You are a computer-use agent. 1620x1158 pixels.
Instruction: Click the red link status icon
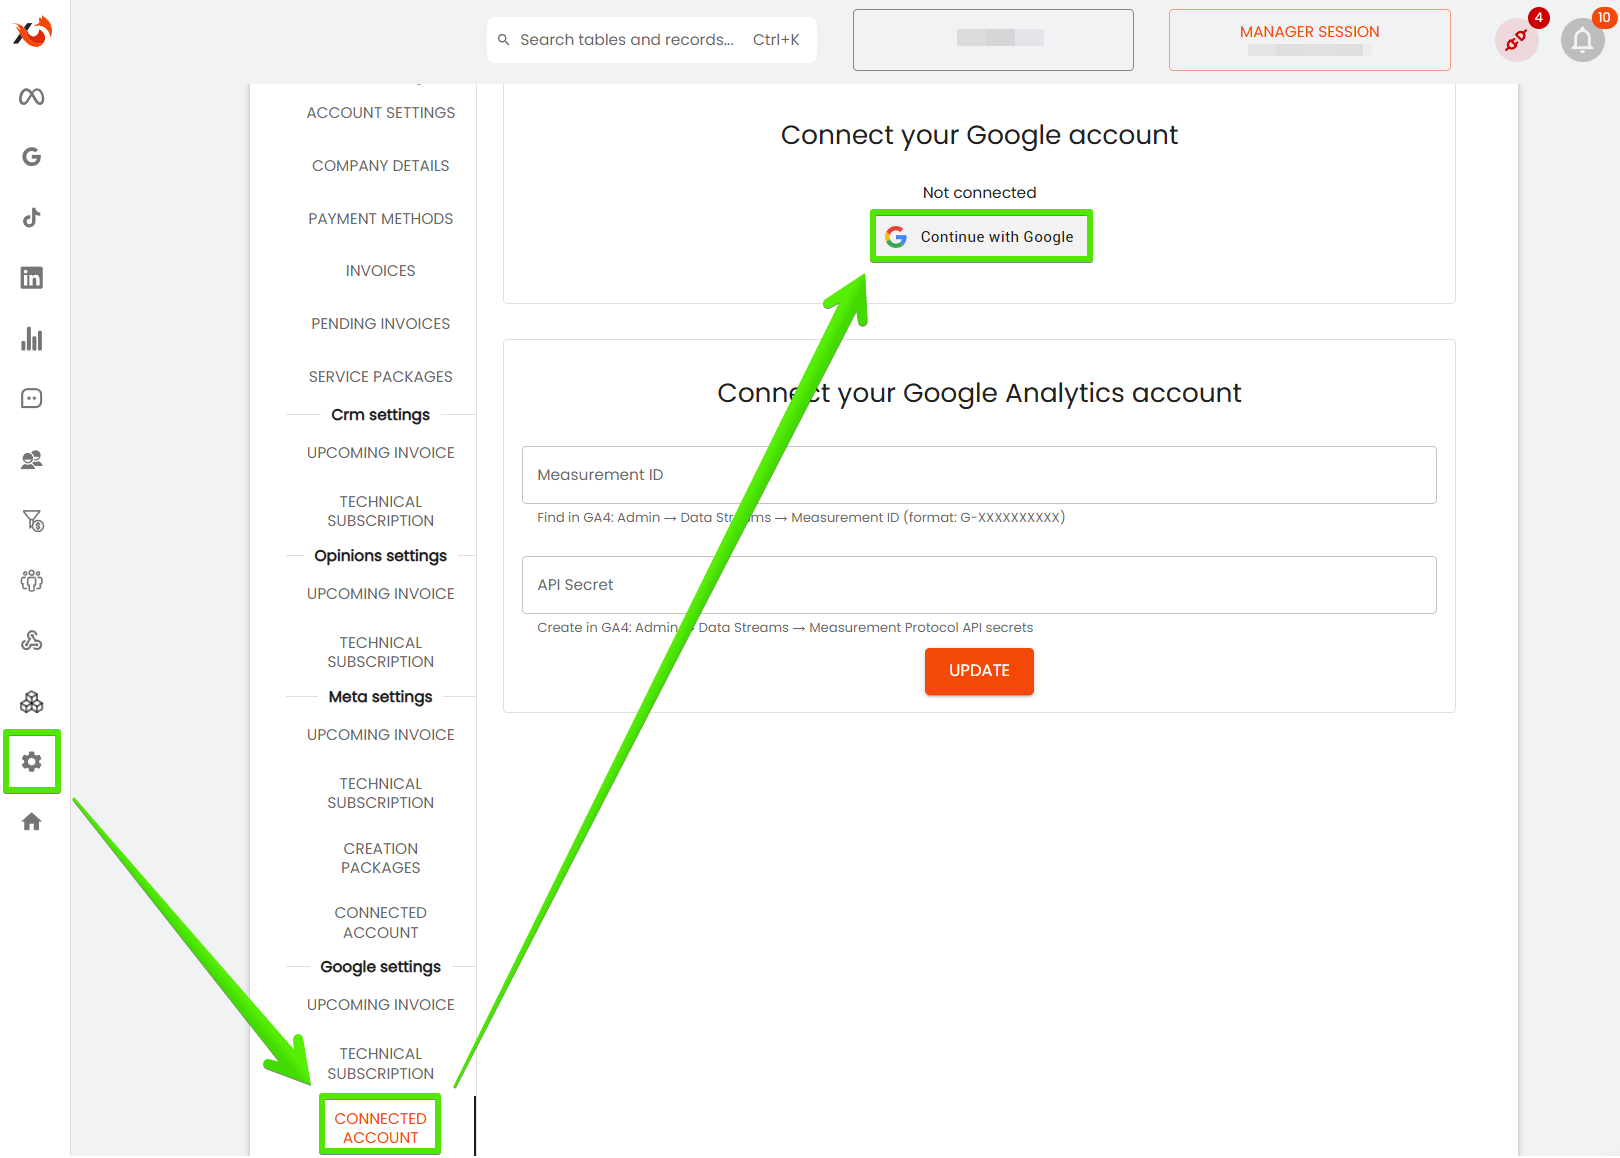click(x=1516, y=41)
